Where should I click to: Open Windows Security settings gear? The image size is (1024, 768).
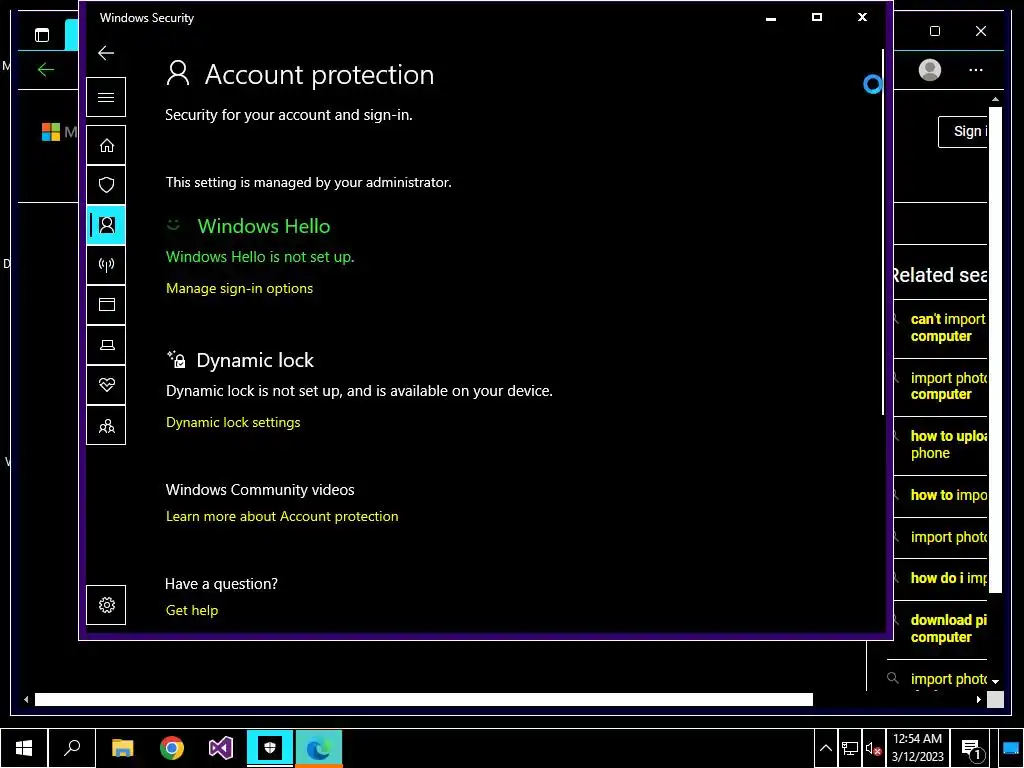coord(106,605)
